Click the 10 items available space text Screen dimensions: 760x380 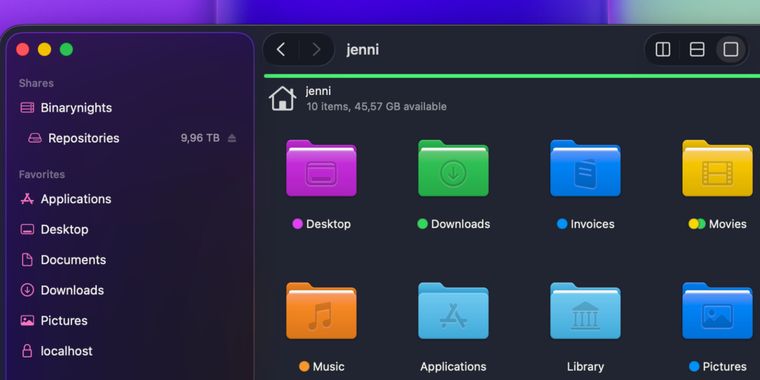click(376, 107)
